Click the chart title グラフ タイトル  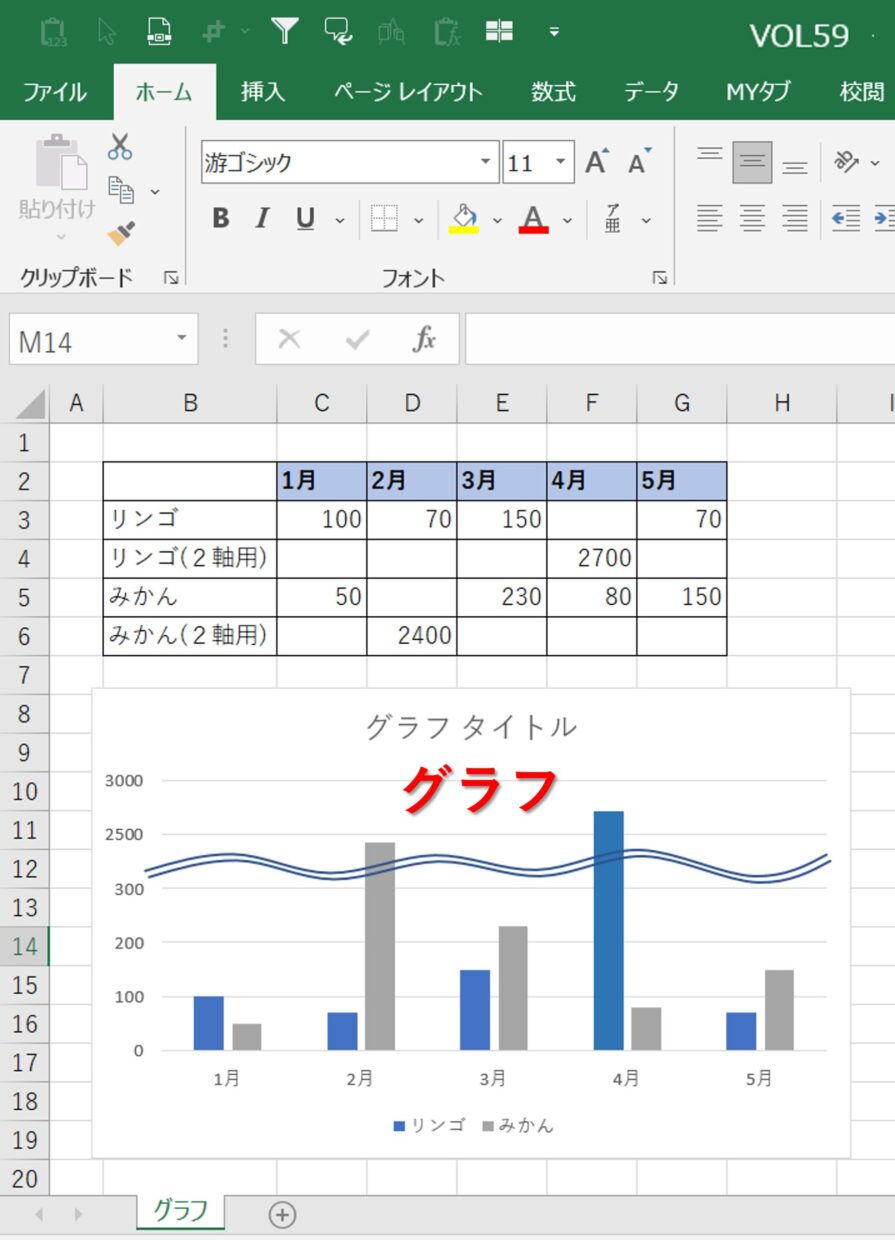(x=471, y=727)
